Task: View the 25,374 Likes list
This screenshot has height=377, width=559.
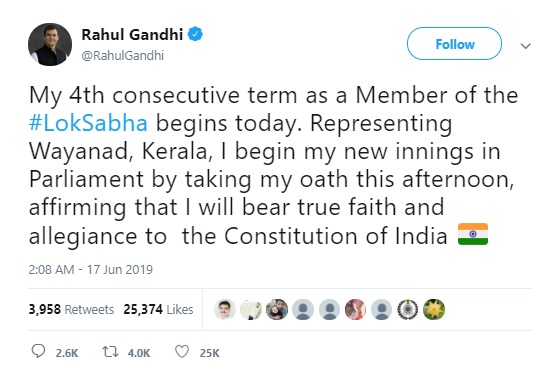Action: point(158,309)
